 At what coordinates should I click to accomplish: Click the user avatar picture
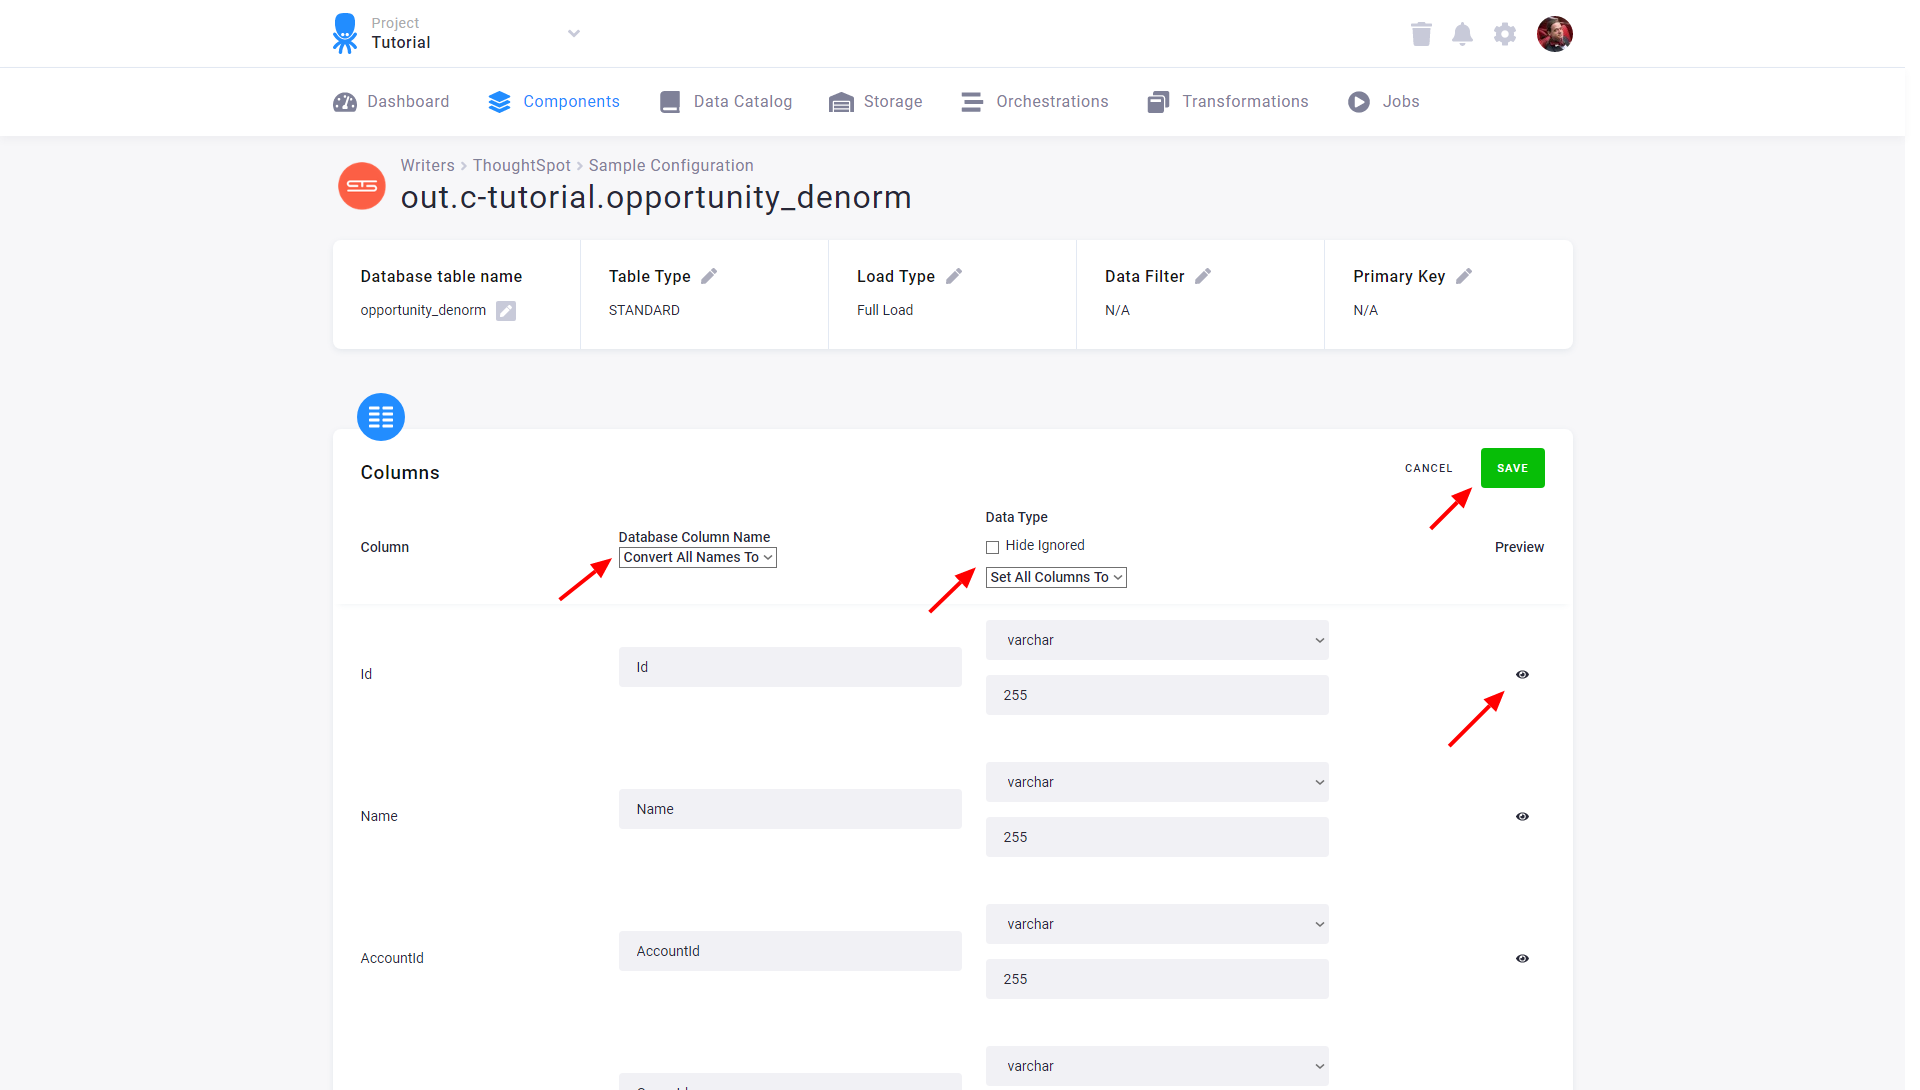click(1554, 34)
